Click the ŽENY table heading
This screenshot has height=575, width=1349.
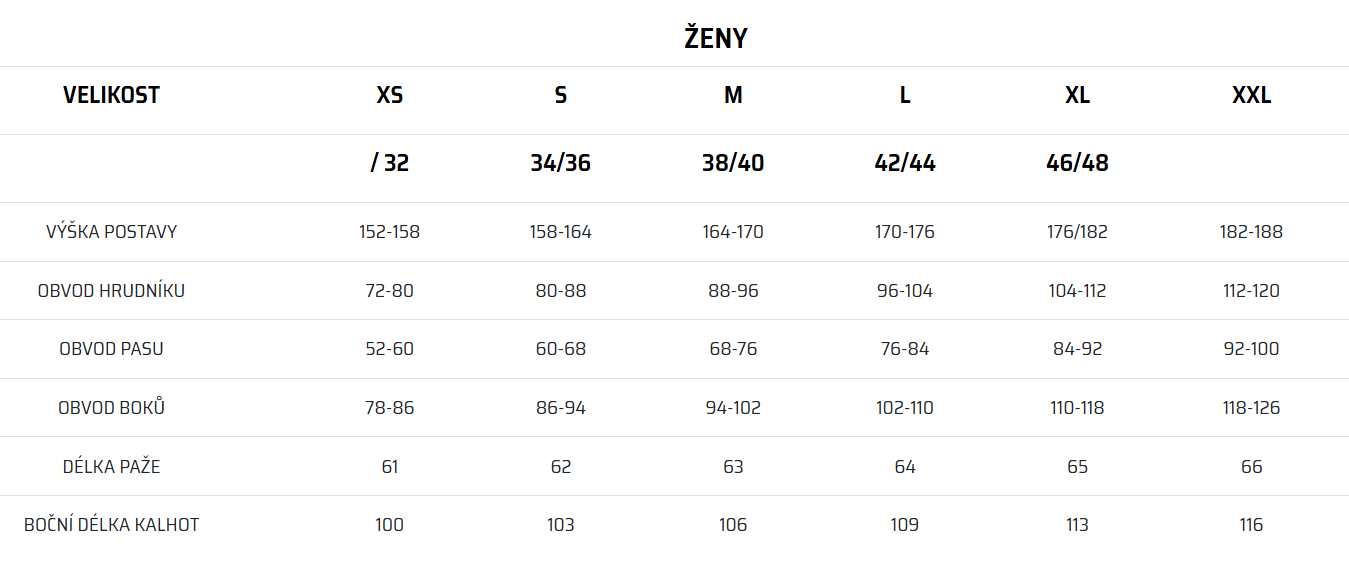tap(715, 39)
